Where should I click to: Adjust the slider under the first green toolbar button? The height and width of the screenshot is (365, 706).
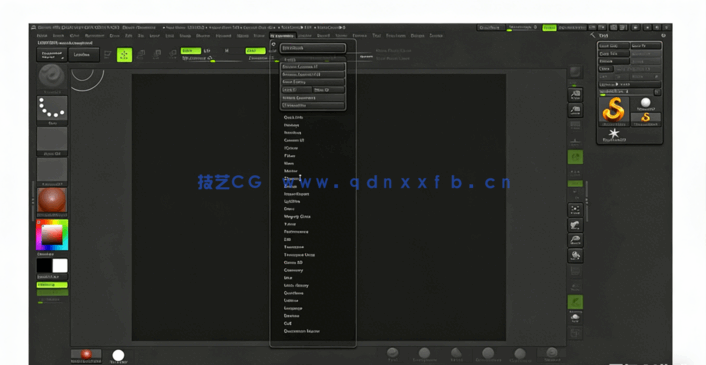212,59
